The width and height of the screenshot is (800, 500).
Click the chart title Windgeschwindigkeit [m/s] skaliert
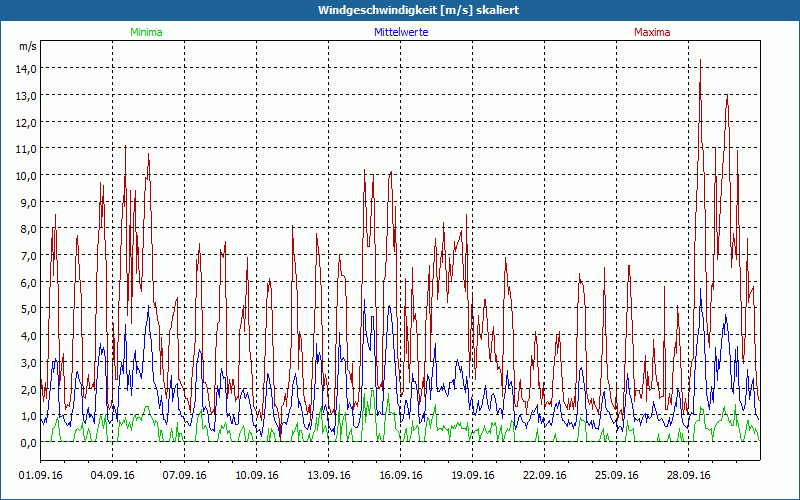[418, 10]
